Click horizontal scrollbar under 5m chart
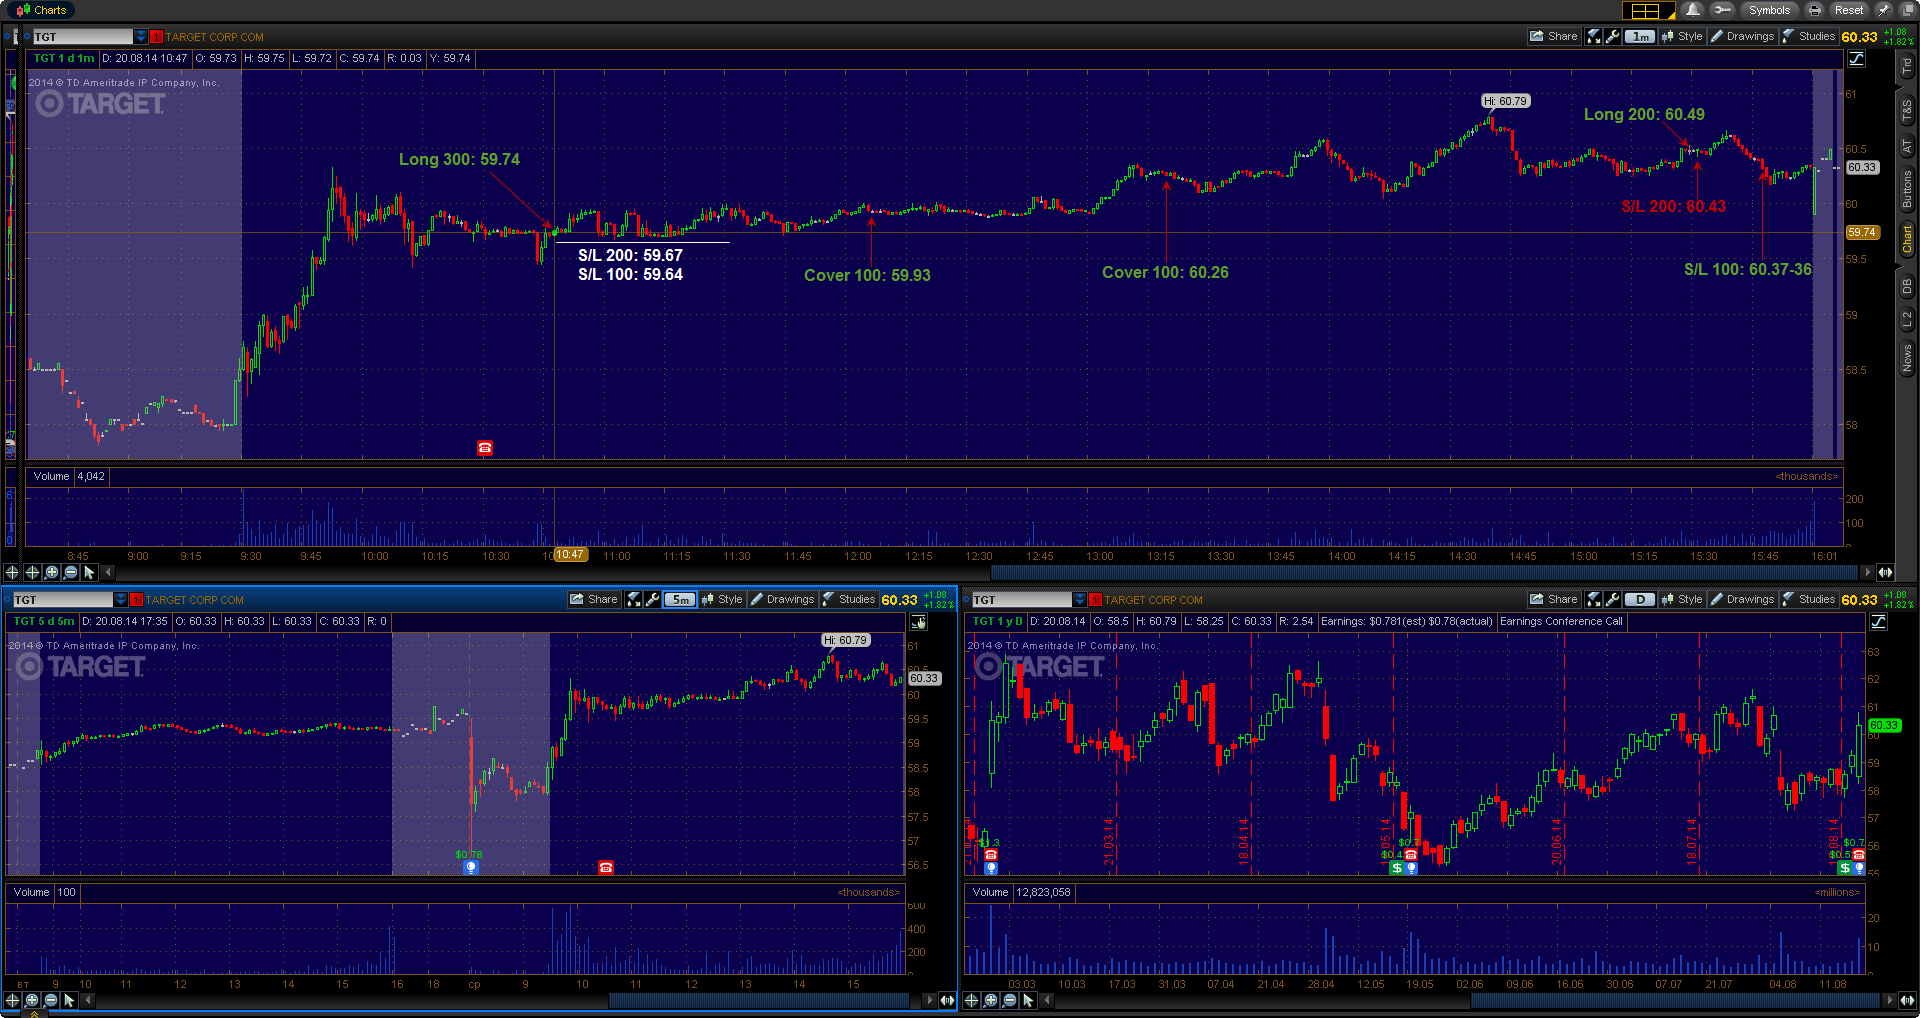1920x1018 pixels. click(760, 1000)
